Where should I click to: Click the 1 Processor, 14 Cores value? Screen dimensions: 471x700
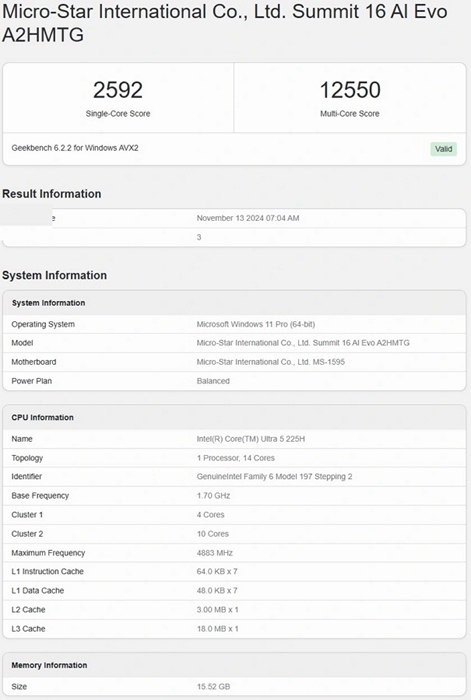[x=236, y=458]
